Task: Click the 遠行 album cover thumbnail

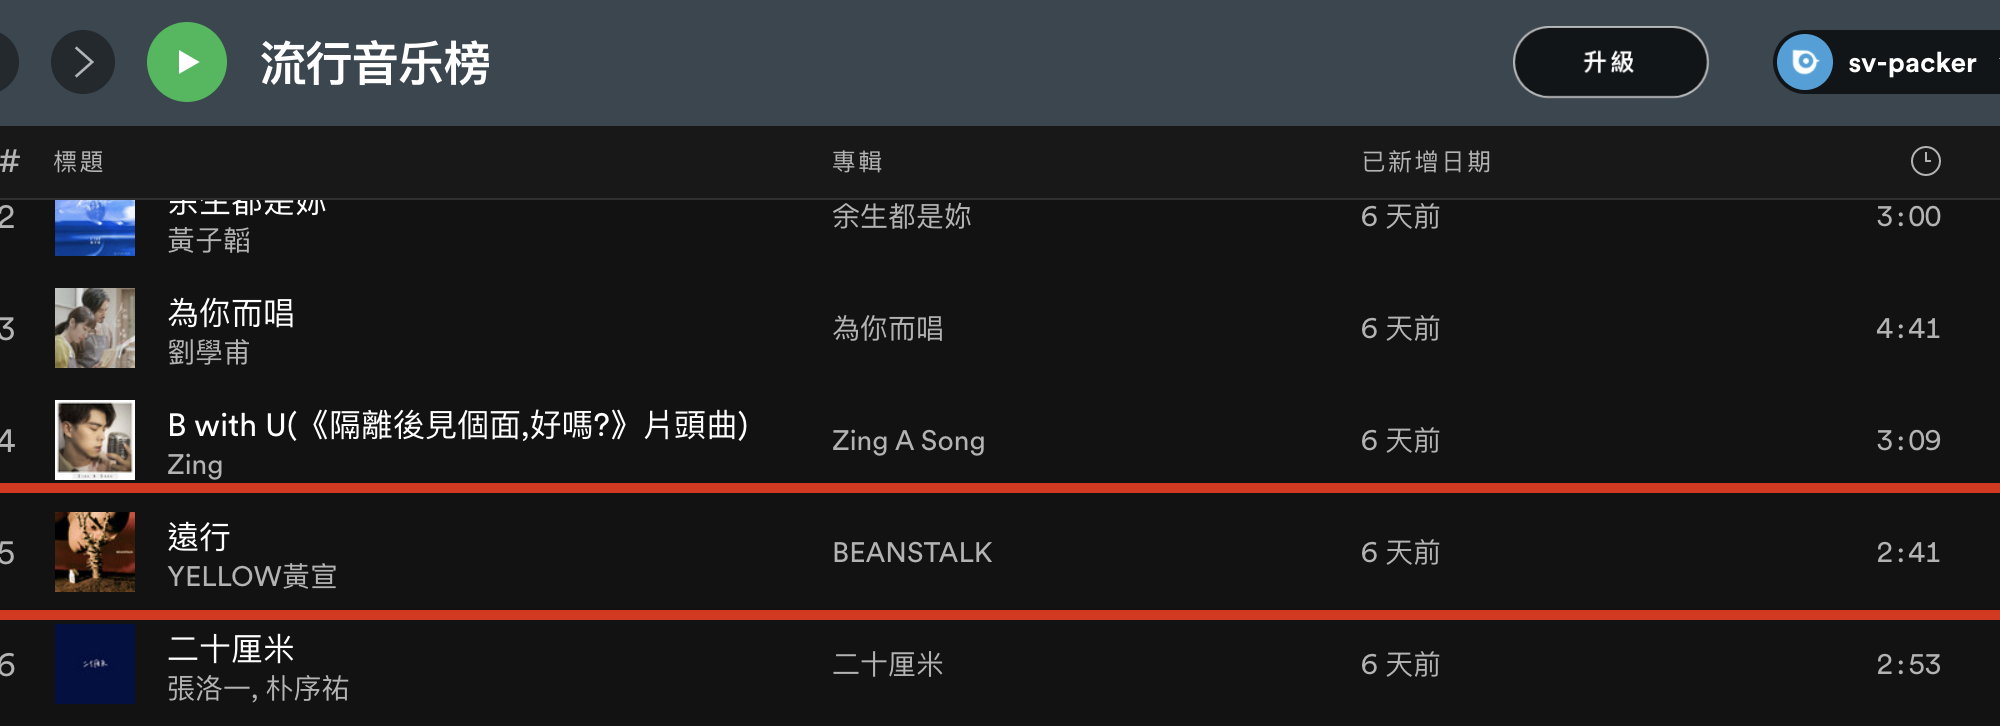Action: pos(95,552)
